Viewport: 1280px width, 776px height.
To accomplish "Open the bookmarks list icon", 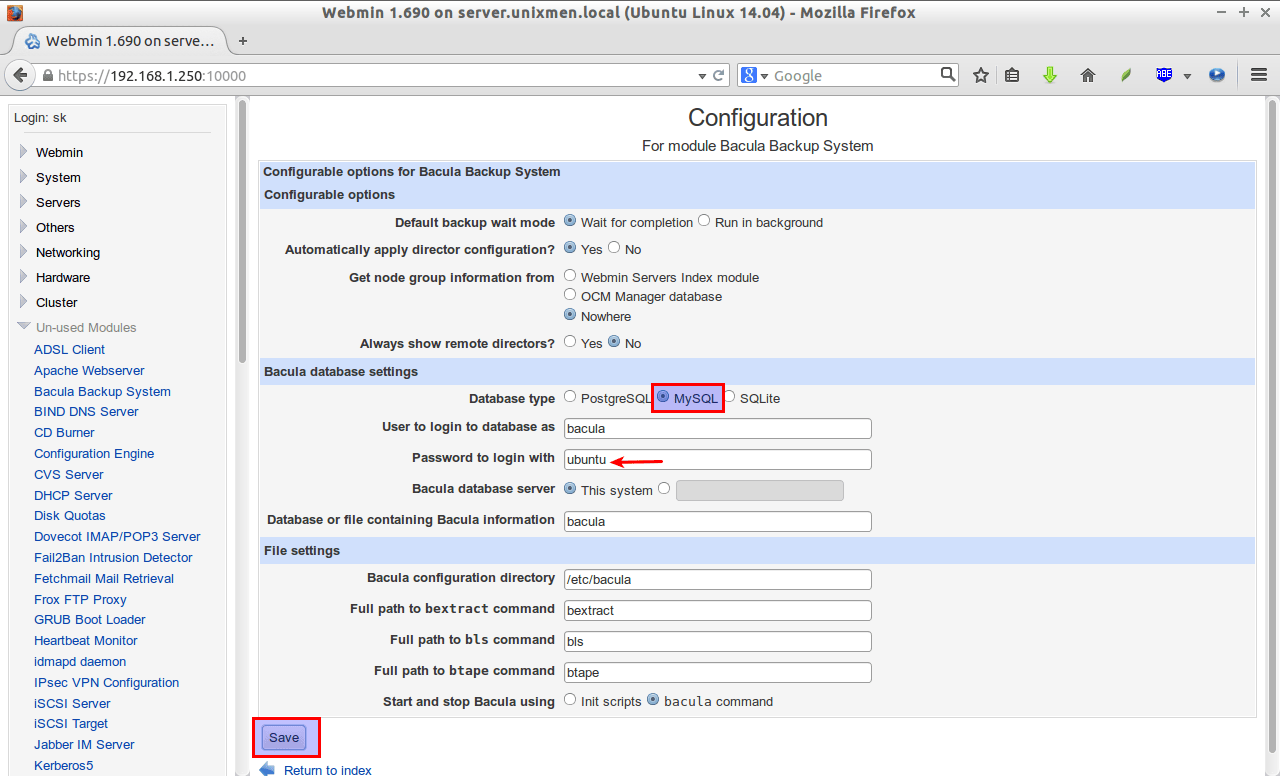I will pos(1012,75).
